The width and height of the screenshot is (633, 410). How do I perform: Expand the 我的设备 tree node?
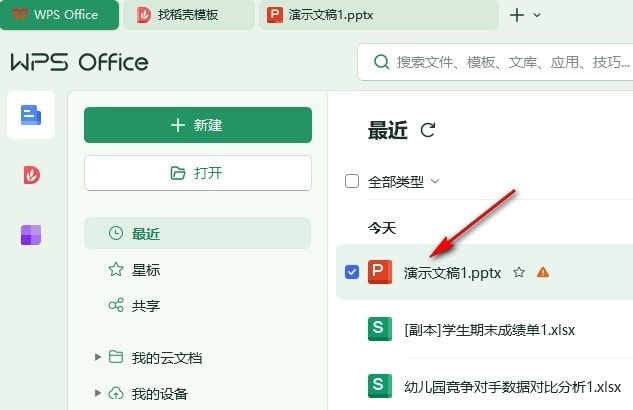[97, 393]
